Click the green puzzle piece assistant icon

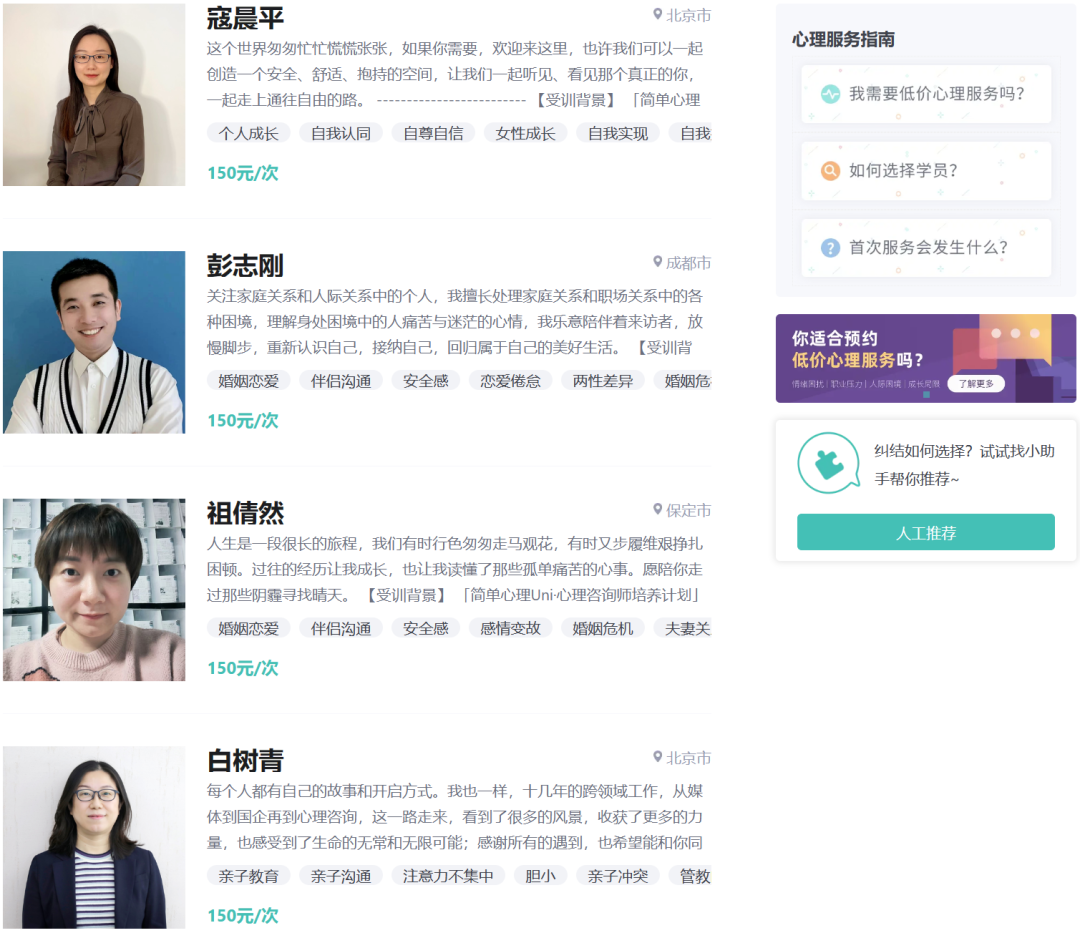[828, 463]
